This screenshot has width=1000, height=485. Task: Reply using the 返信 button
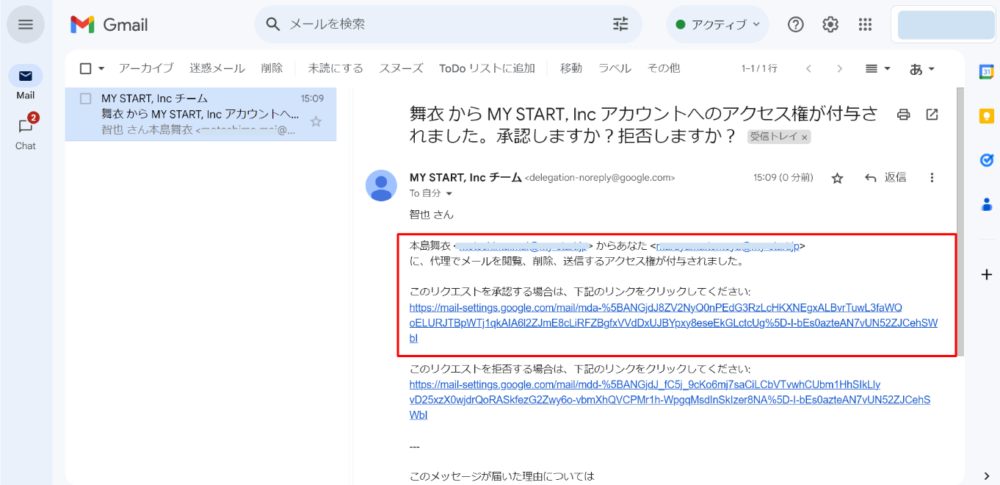(885, 178)
